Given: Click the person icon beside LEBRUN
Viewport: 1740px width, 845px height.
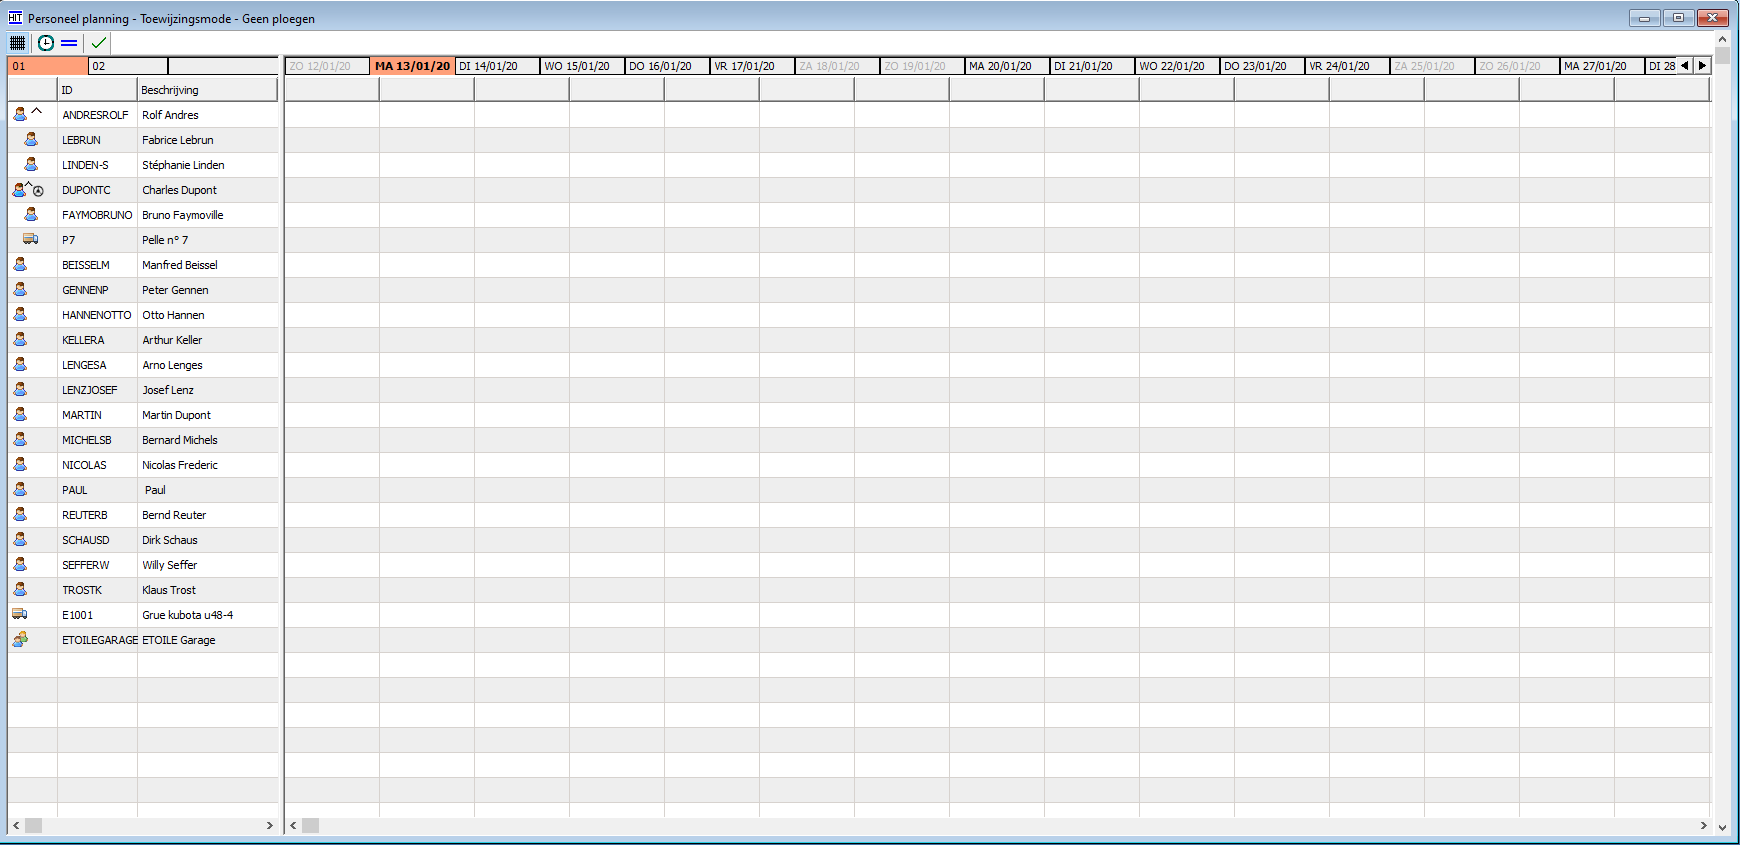Looking at the screenshot, I should (31, 140).
